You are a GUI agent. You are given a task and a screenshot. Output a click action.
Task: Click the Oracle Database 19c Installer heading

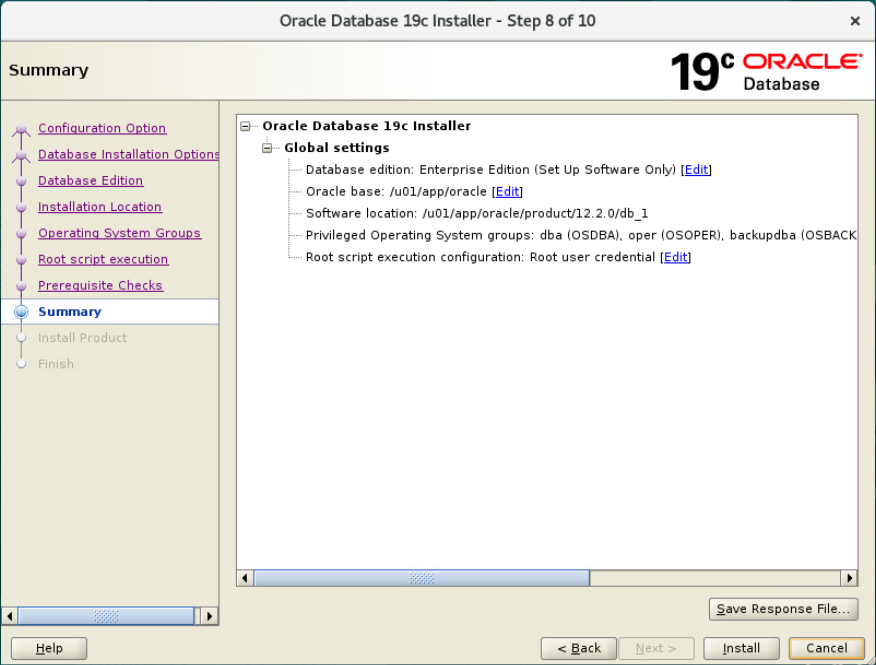coord(366,126)
